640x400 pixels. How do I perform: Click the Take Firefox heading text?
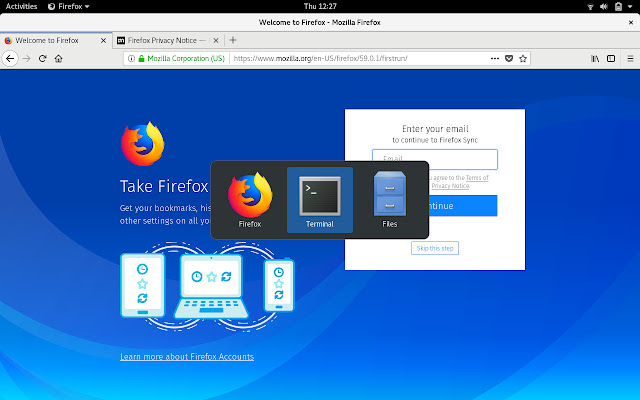[x=164, y=186]
